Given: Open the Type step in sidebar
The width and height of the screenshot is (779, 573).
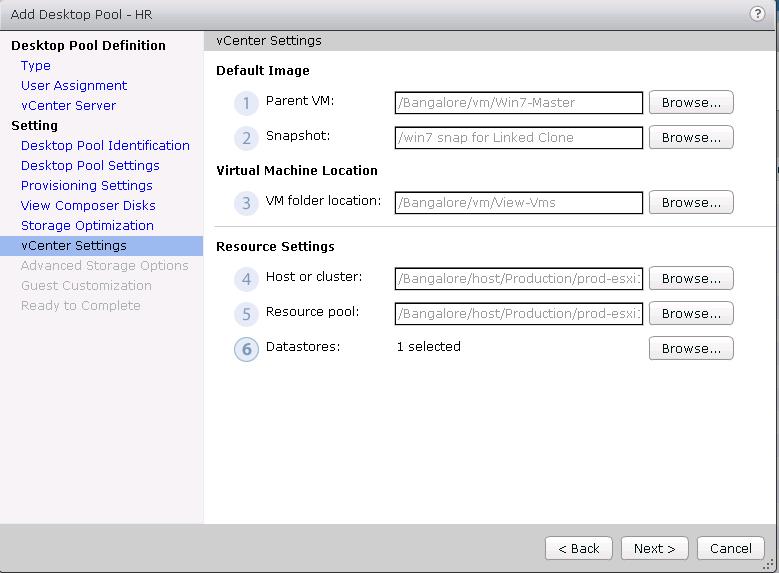Looking at the screenshot, I should tap(36, 65).
